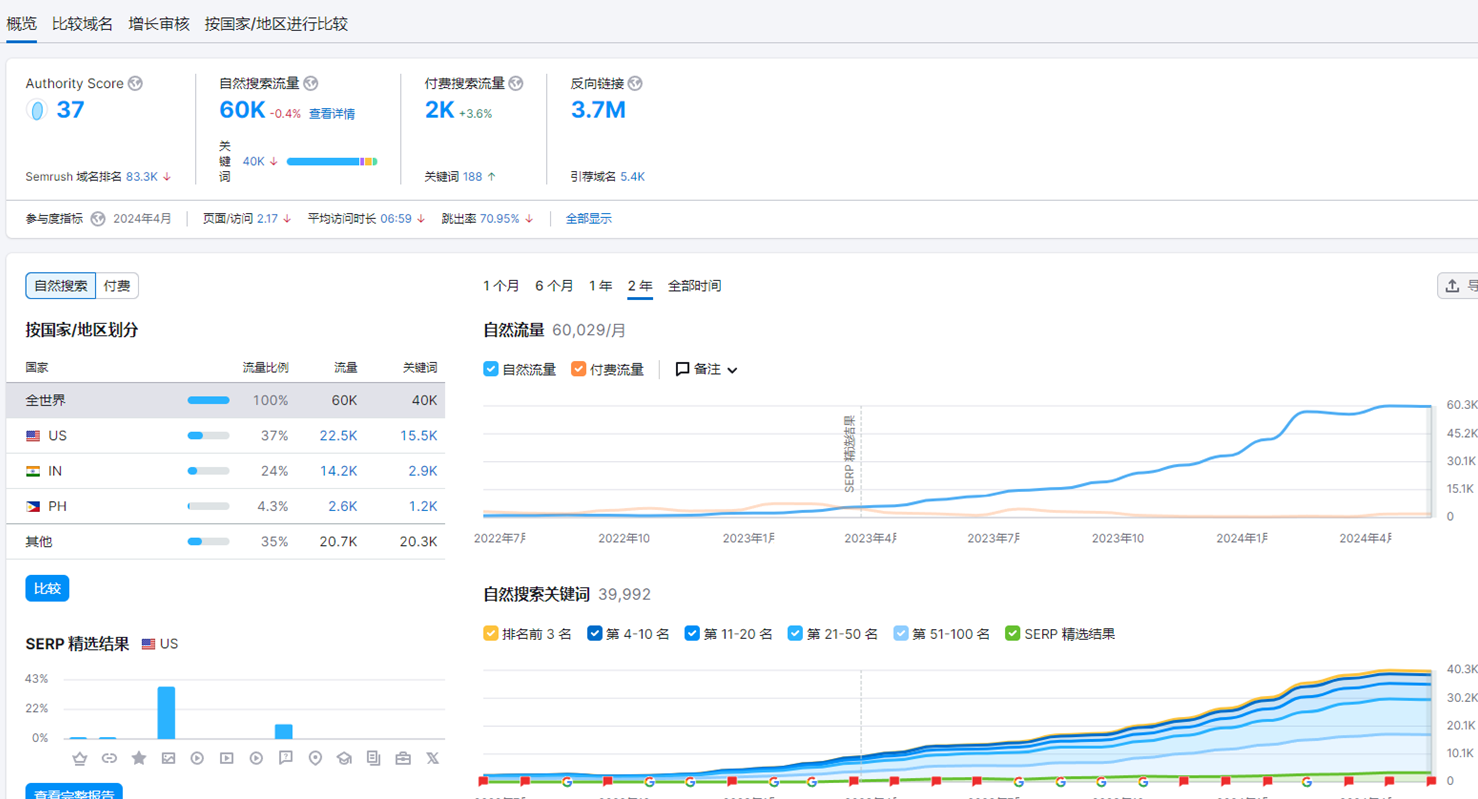This screenshot has width=1478, height=799.
Task: Click the export icon above the traffic chart
Action: [1453, 286]
